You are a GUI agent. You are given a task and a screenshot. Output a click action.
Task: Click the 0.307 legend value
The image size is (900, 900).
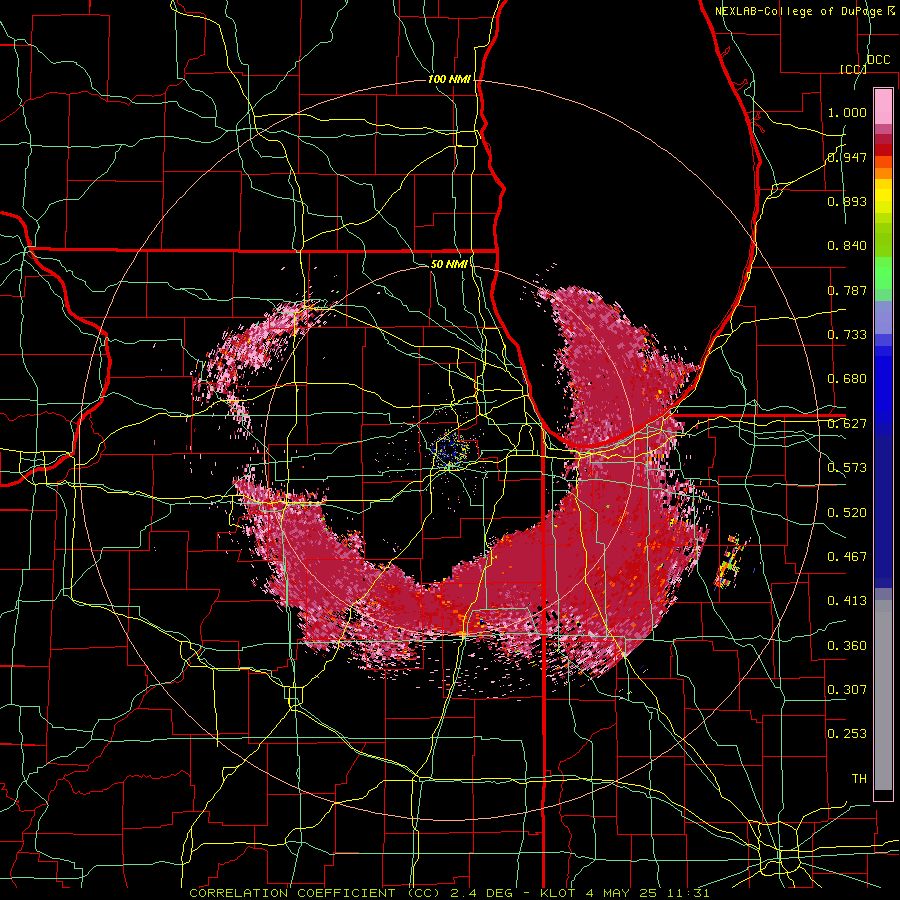point(847,690)
